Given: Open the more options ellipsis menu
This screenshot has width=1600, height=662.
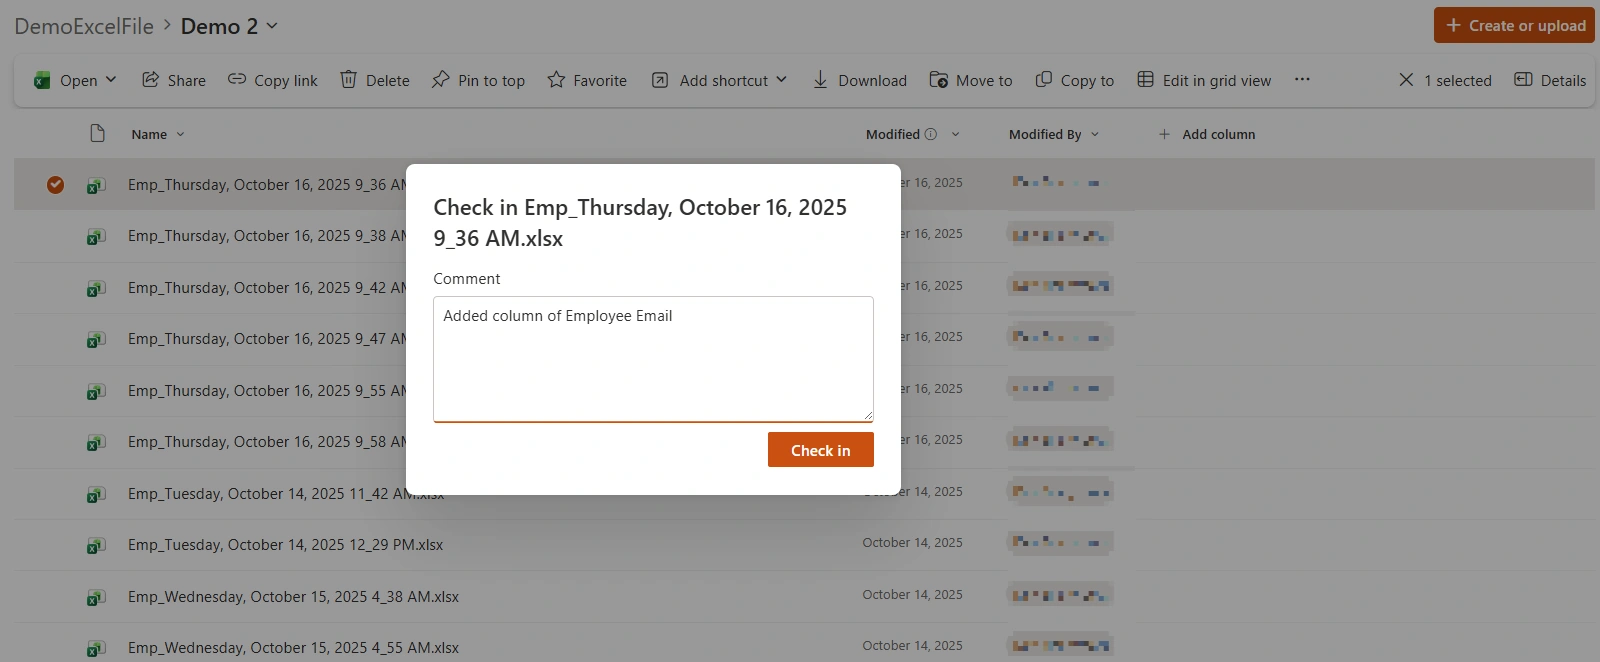Looking at the screenshot, I should point(1302,80).
